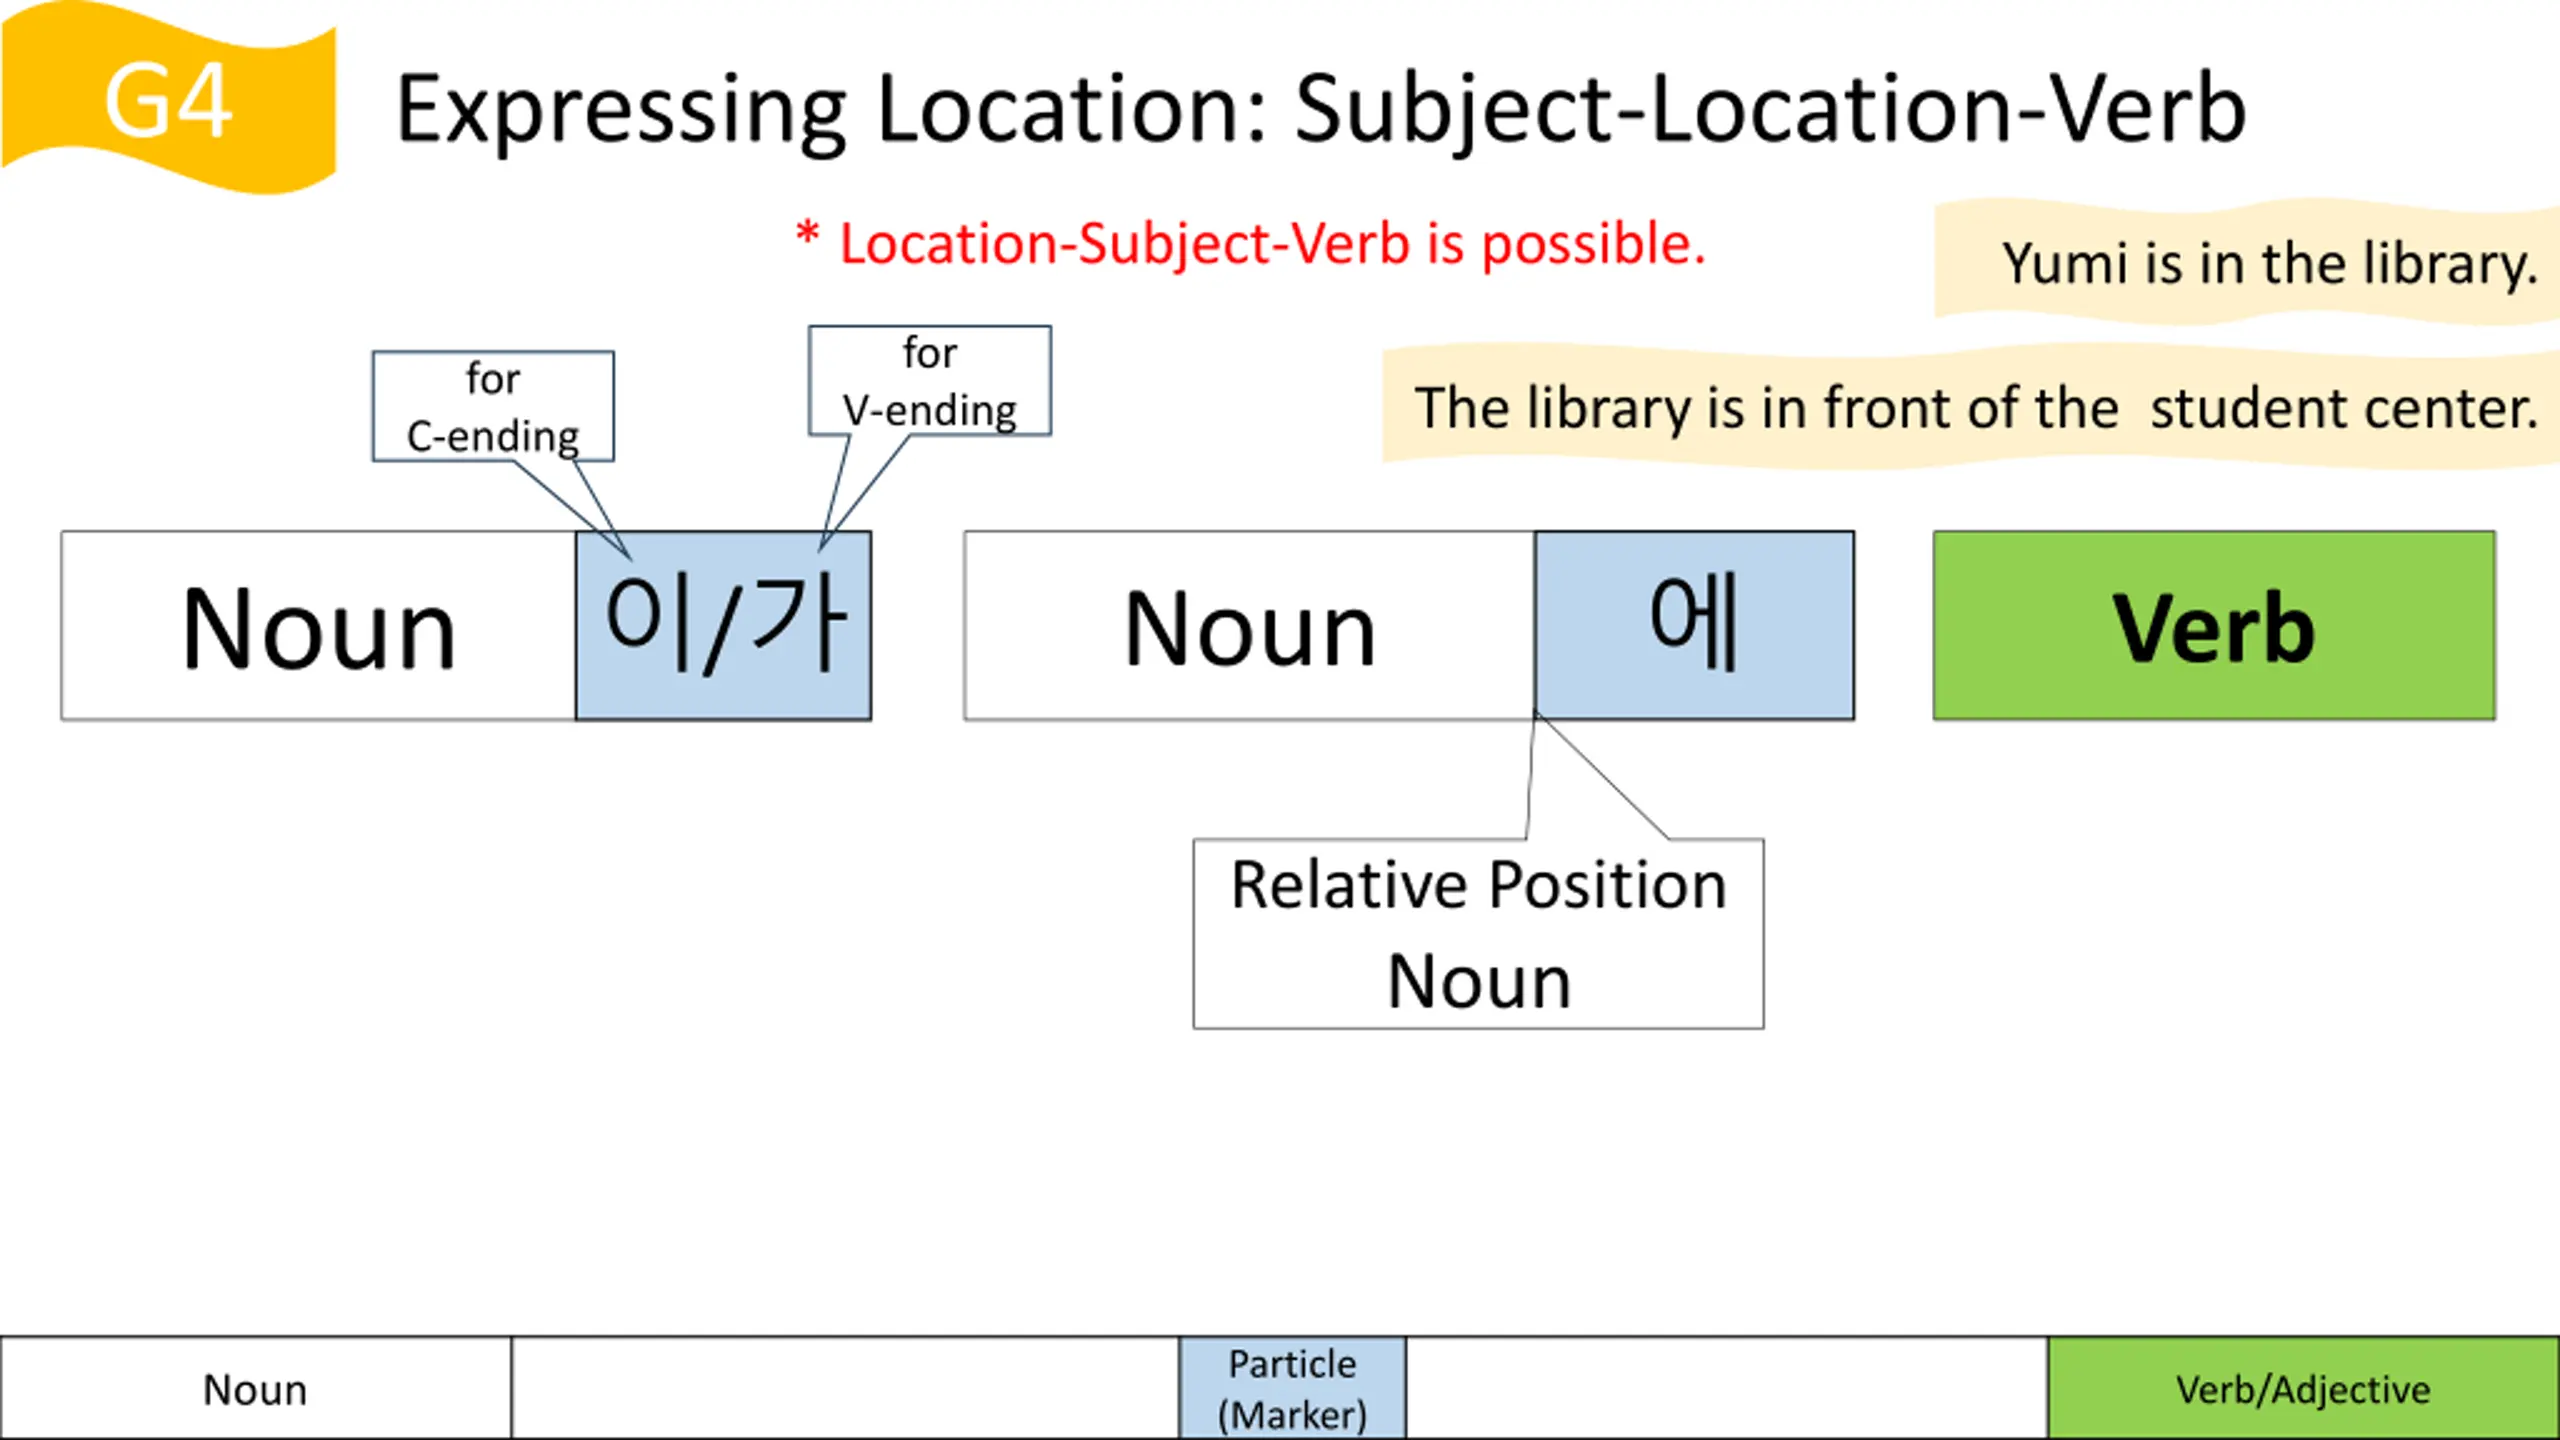This screenshot has width=2560, height=1440.
Task: Click the Particle (Marker) legend cell
Action: [x=1293, y=1389]
